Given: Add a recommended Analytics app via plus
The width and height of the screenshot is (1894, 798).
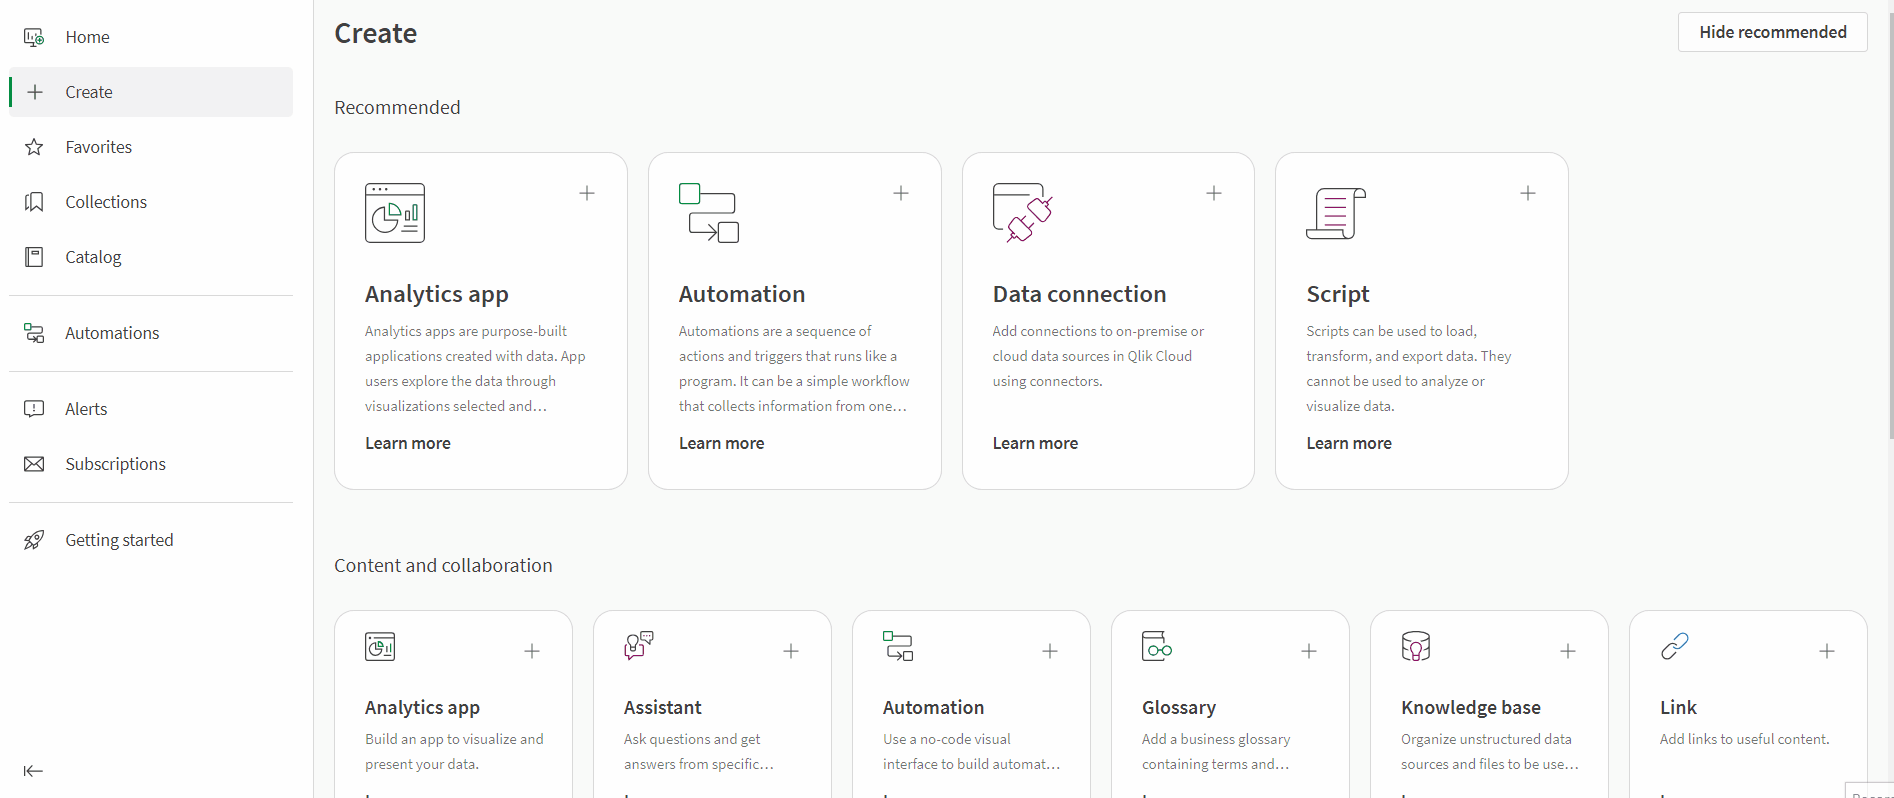Looking at the screenshot, I should pos(587,193).
